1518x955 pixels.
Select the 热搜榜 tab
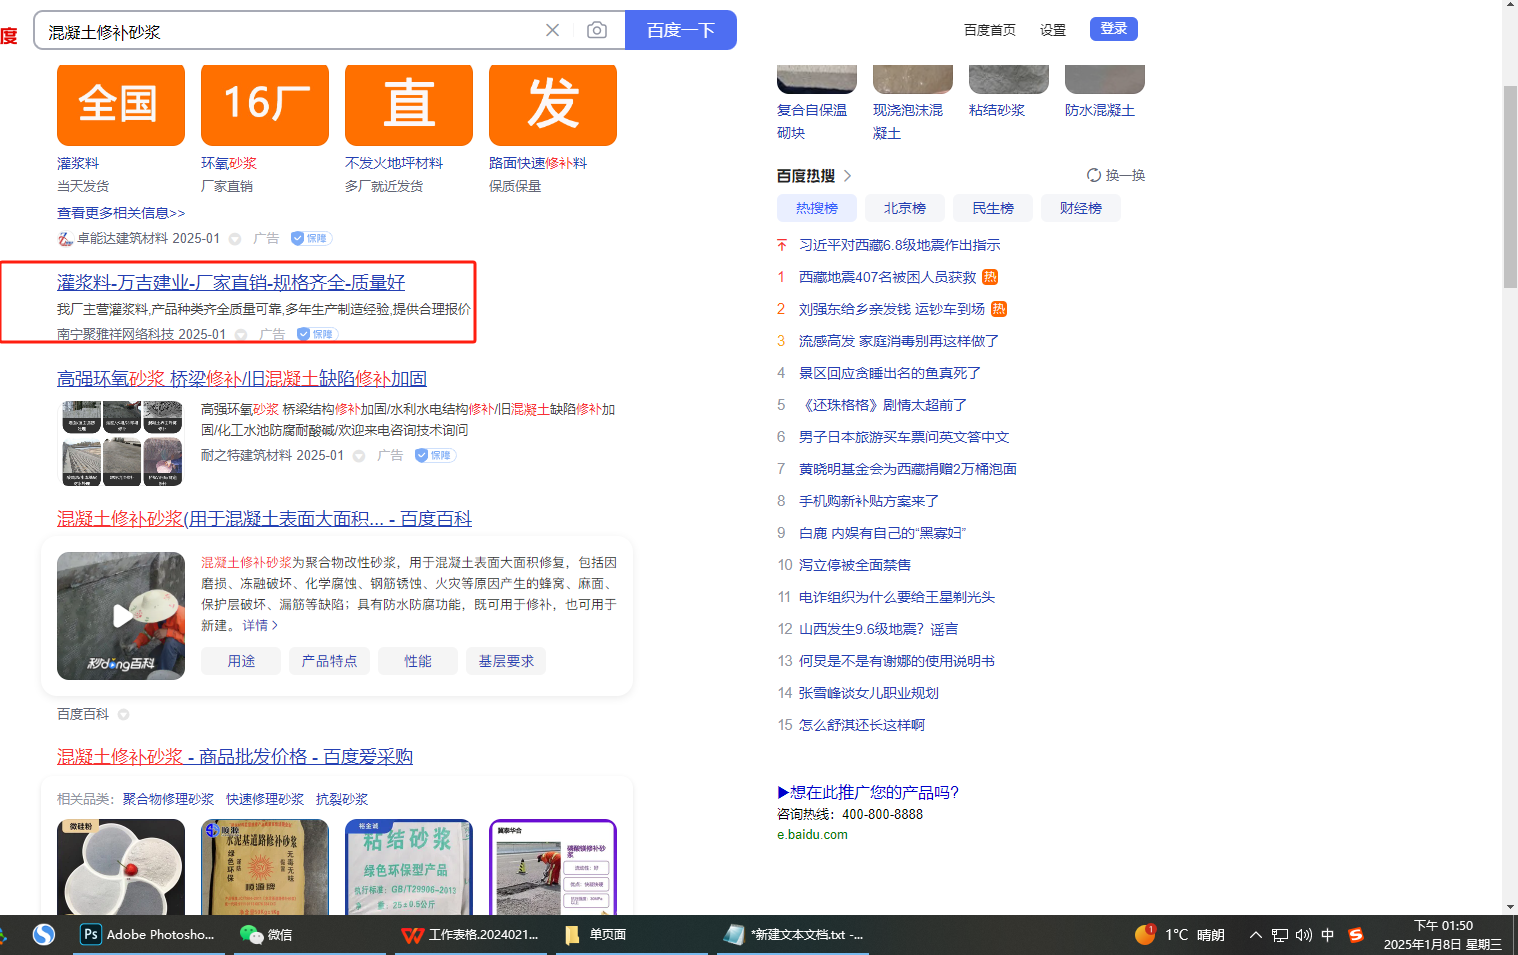tap(817, 208)
